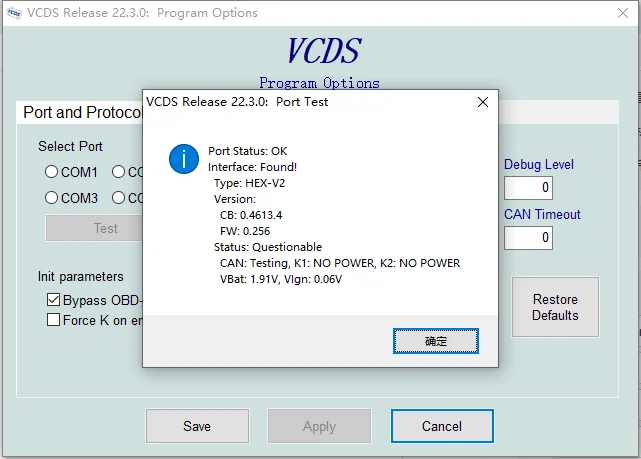This screenshot has width=641, height=459.
Task: Click the 'Port Status: OK' text
Action: [247, 151]
